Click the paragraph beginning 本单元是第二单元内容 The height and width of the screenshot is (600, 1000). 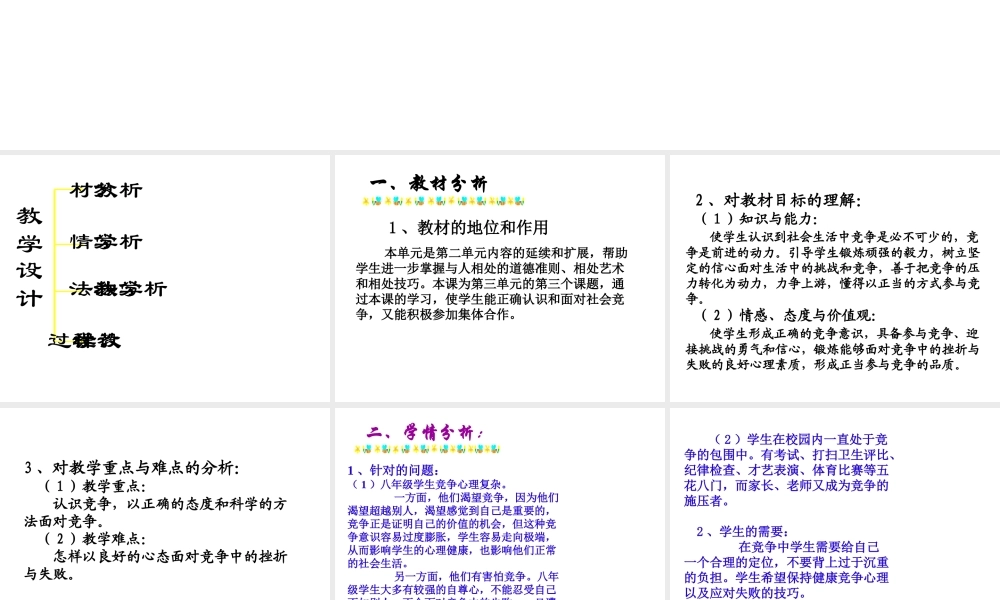[x=491, y=284]
